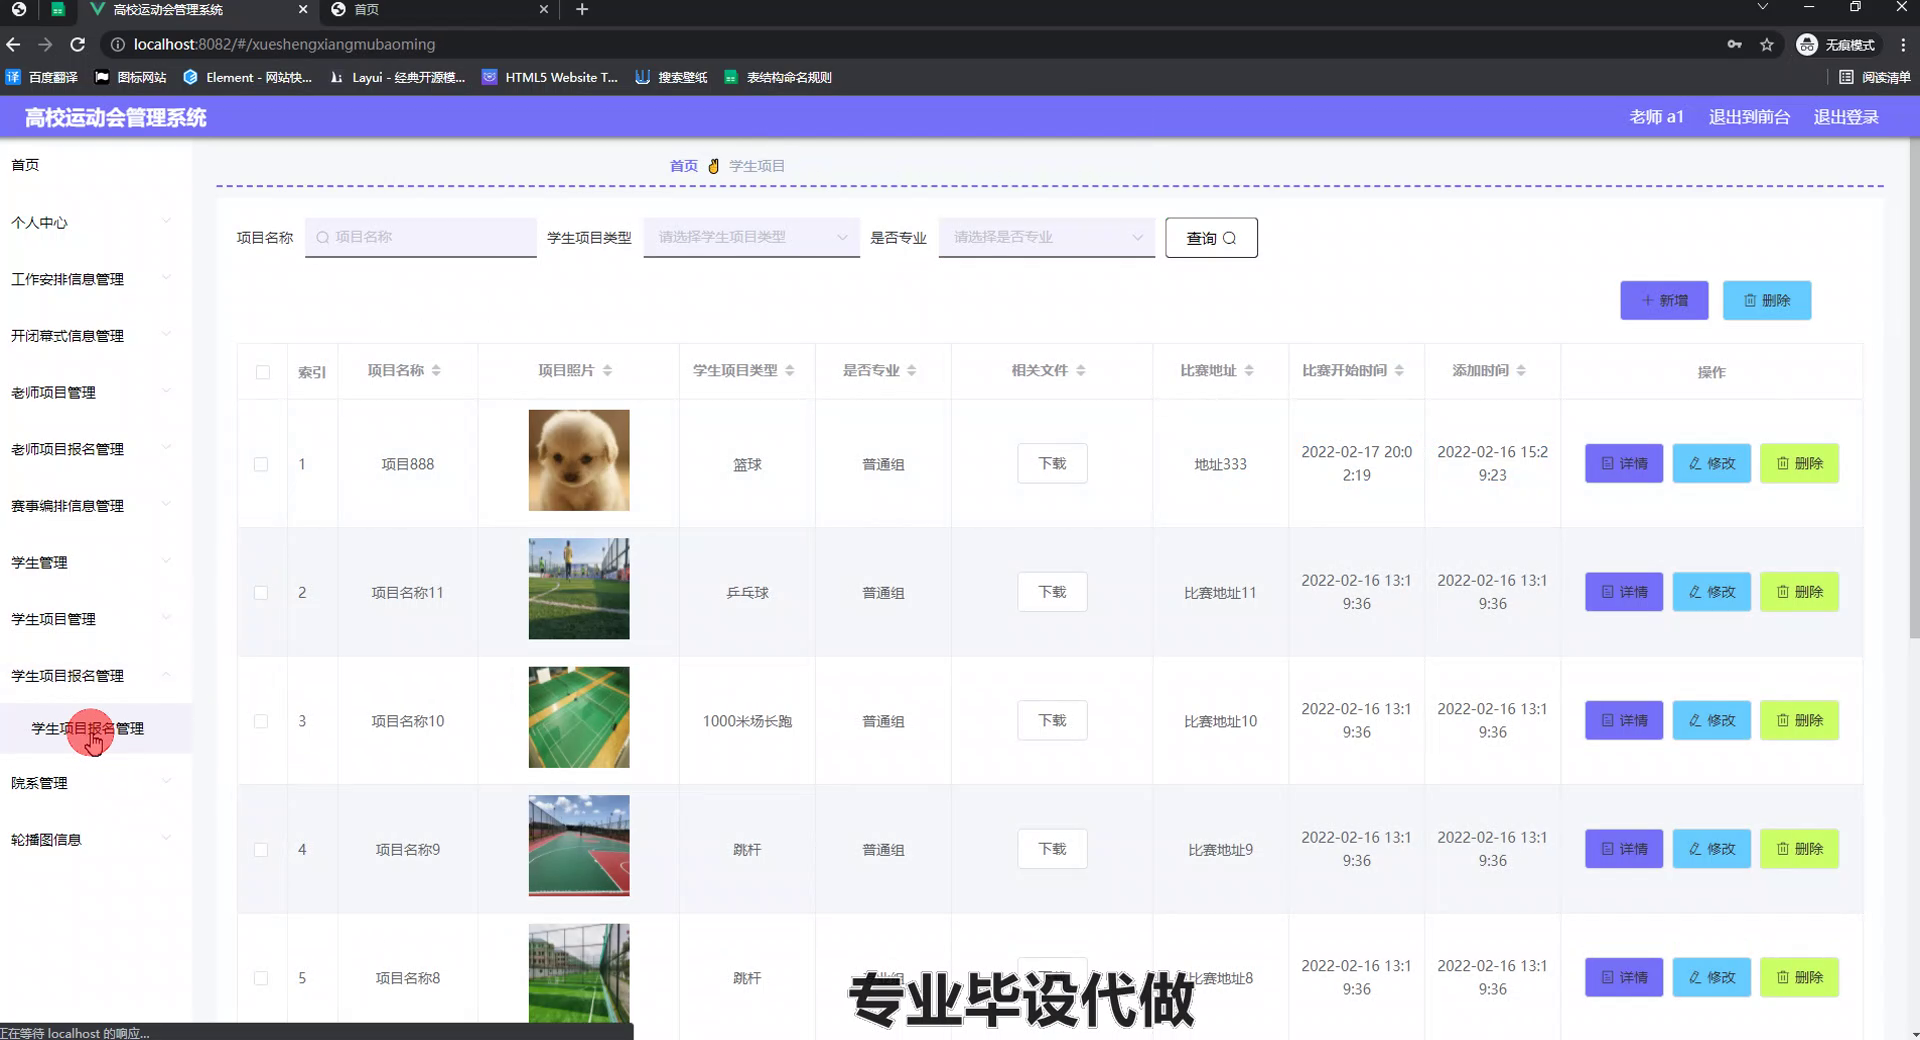1920x1040 pixels.
Task: Sort the table by 添加时间 column
Action: tap(1521, 371)
